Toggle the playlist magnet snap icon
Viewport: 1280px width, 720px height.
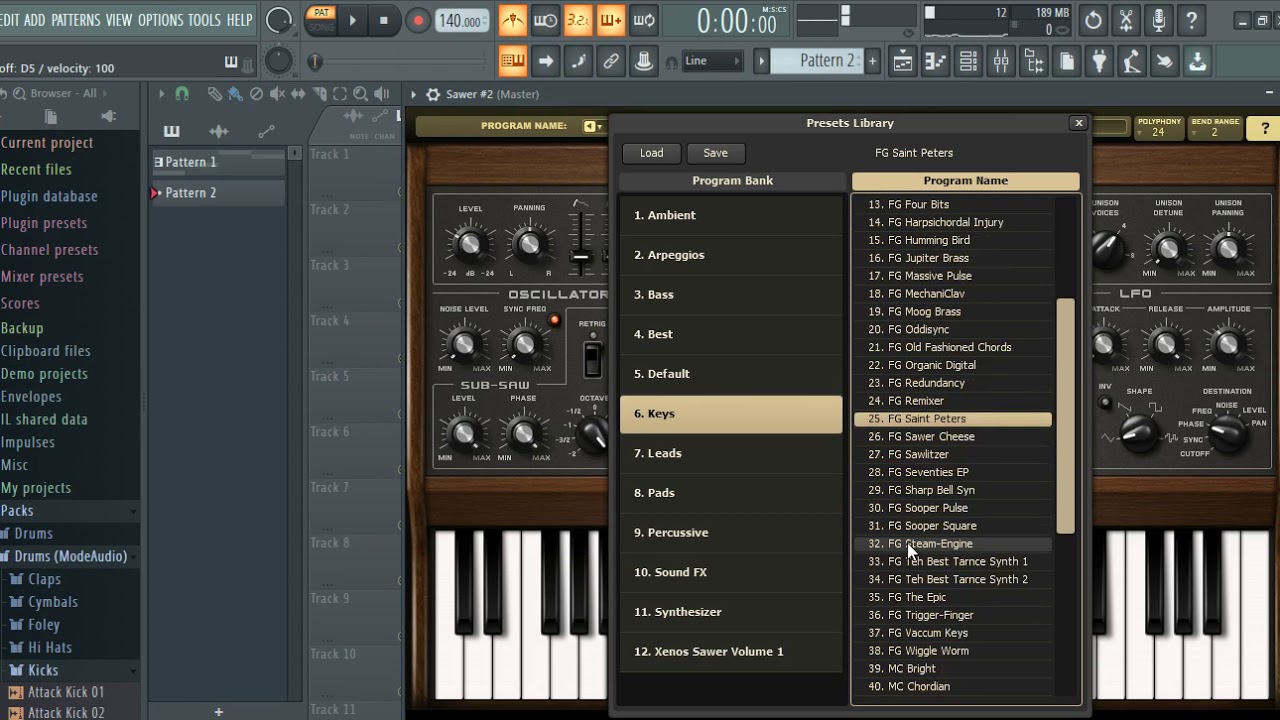click(182, 93)
